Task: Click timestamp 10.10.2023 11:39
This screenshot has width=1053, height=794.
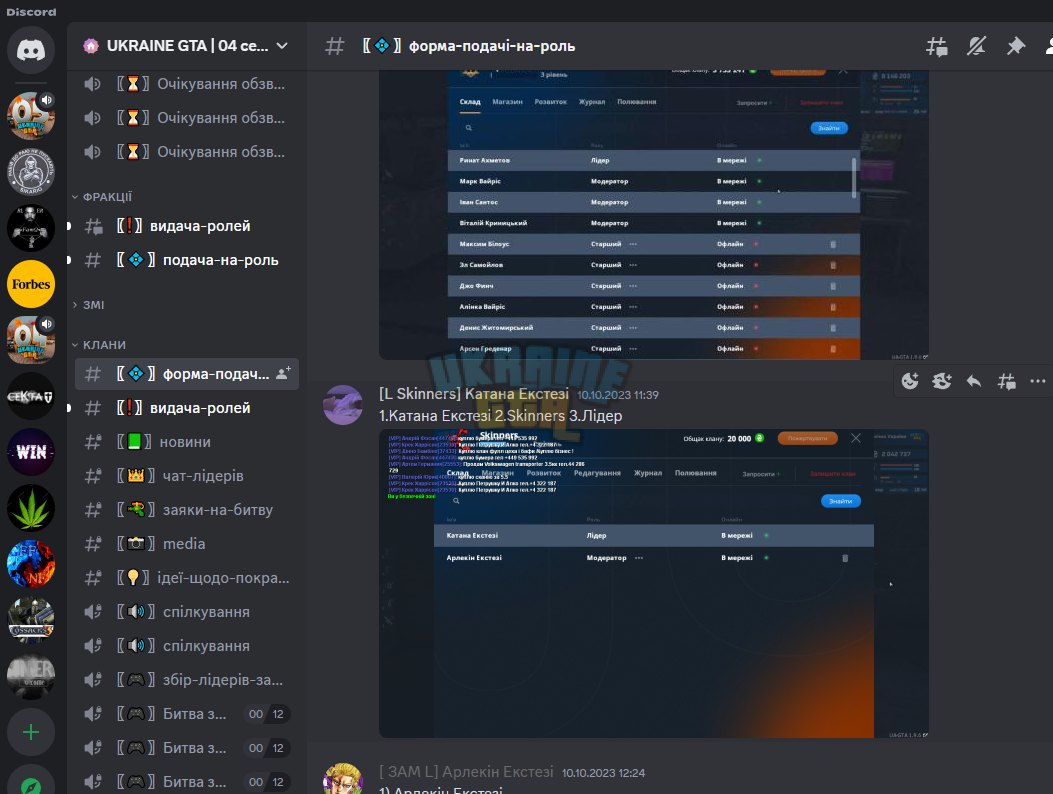Action: coord(618,395)
